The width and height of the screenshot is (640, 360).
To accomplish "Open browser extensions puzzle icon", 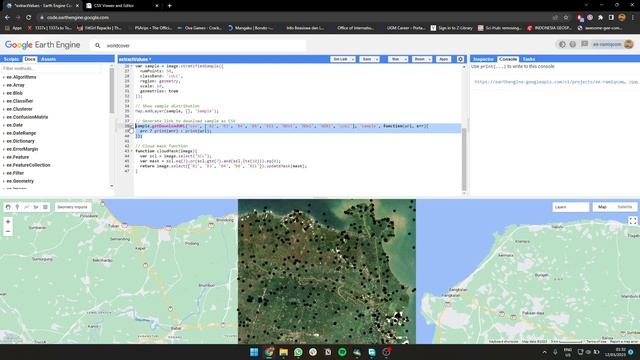I will (600, 18).
